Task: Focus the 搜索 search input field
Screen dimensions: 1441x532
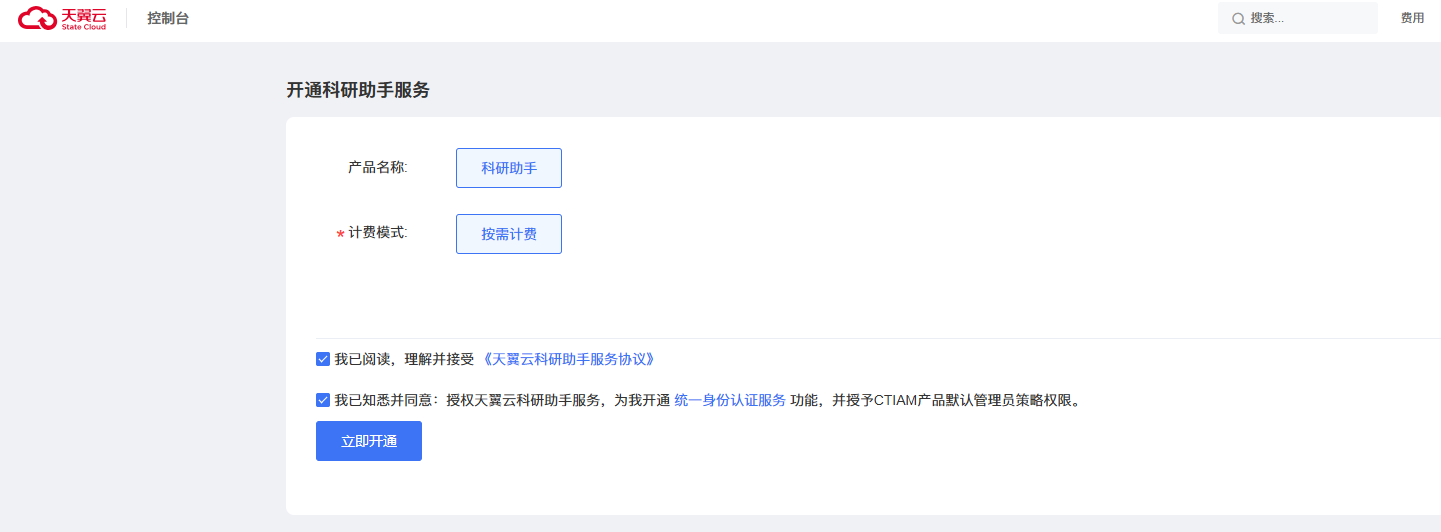Action: 1297,18
